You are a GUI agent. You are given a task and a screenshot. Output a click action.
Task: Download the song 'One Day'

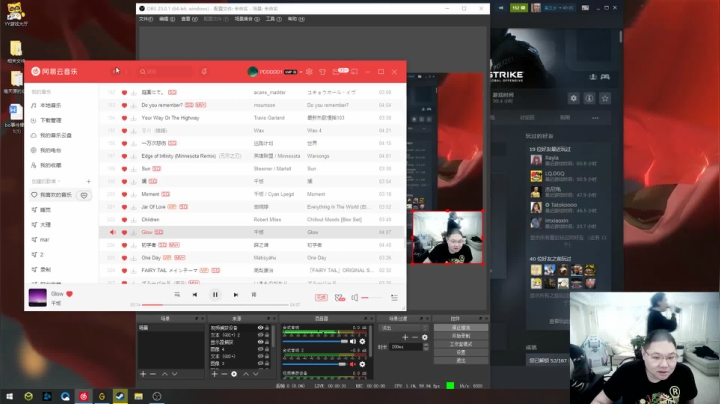coord(133,258)
